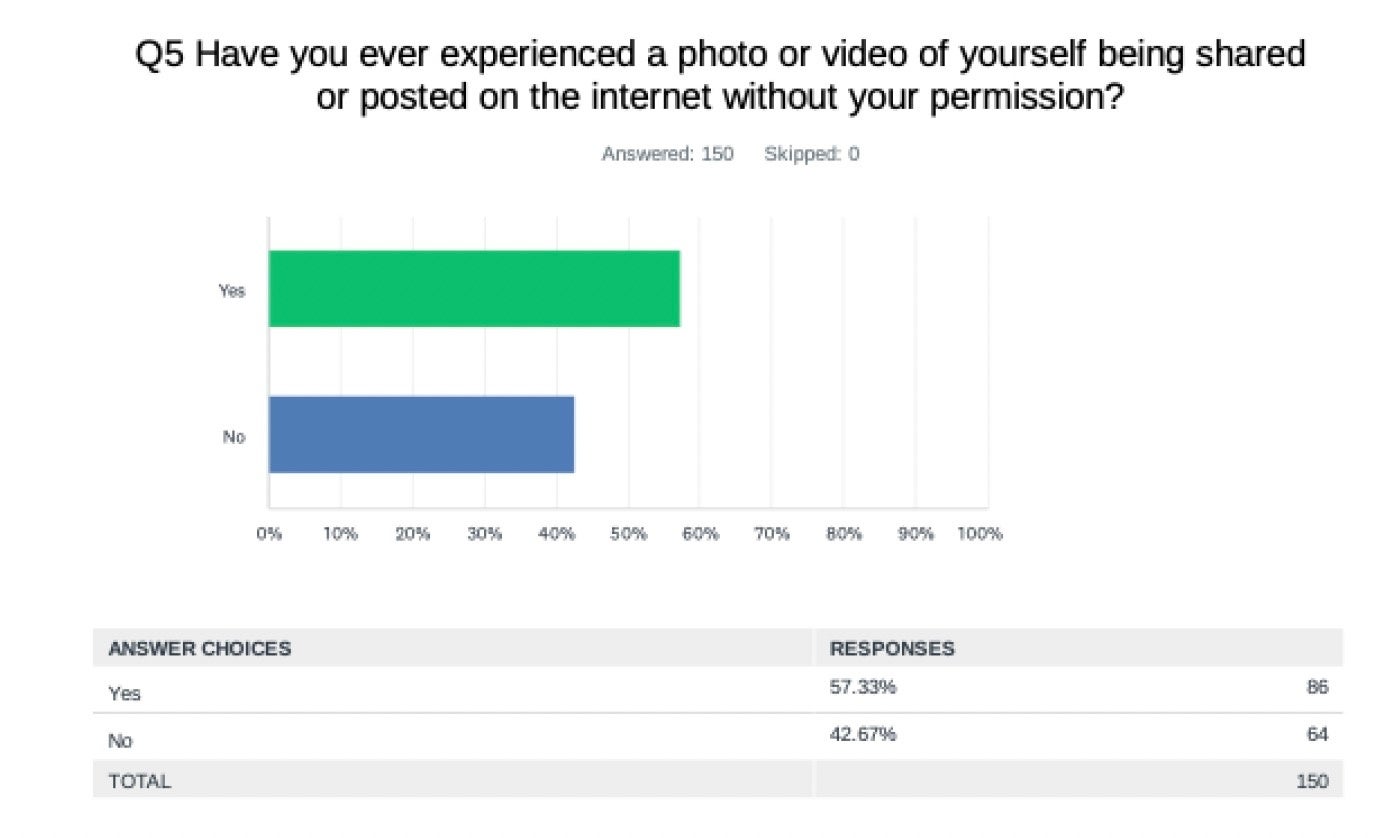Click the total count 150
Viewport: 1376px width, 838px height.
[x=1311, y=781]
